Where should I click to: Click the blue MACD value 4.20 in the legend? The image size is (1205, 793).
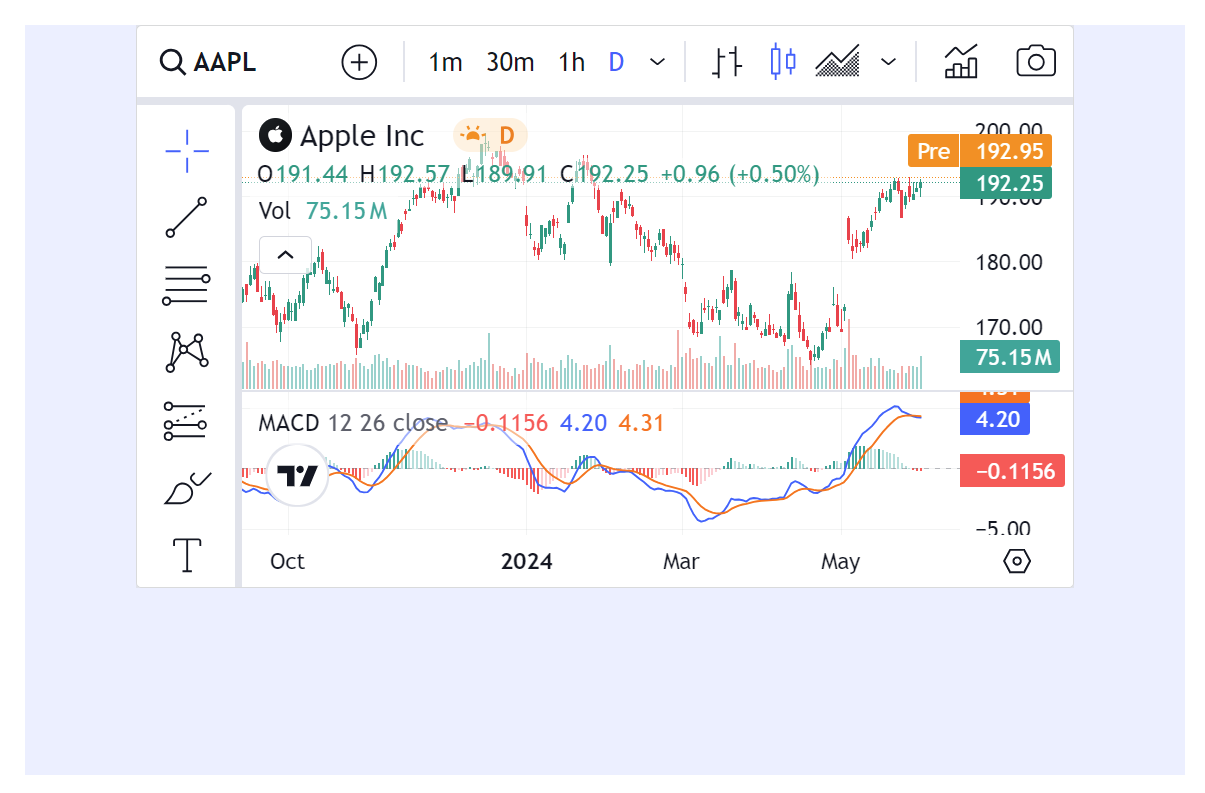pos(583,423)
